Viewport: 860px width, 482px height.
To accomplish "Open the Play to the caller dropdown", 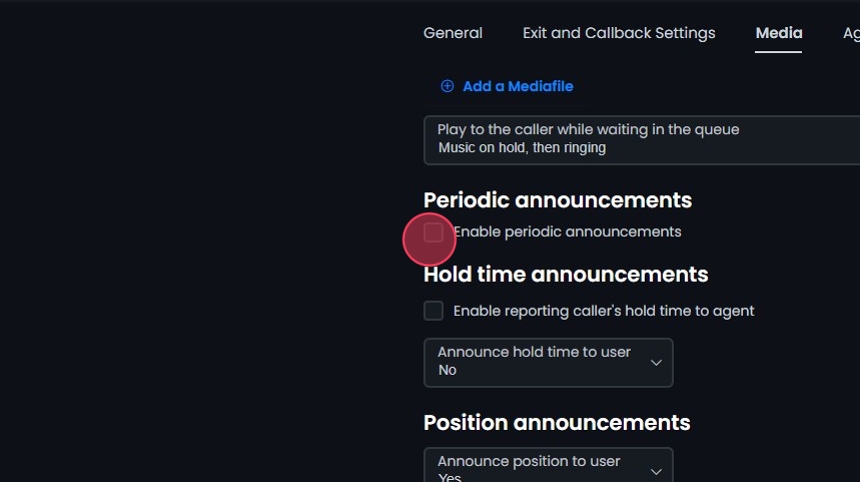I will point(640,139).
